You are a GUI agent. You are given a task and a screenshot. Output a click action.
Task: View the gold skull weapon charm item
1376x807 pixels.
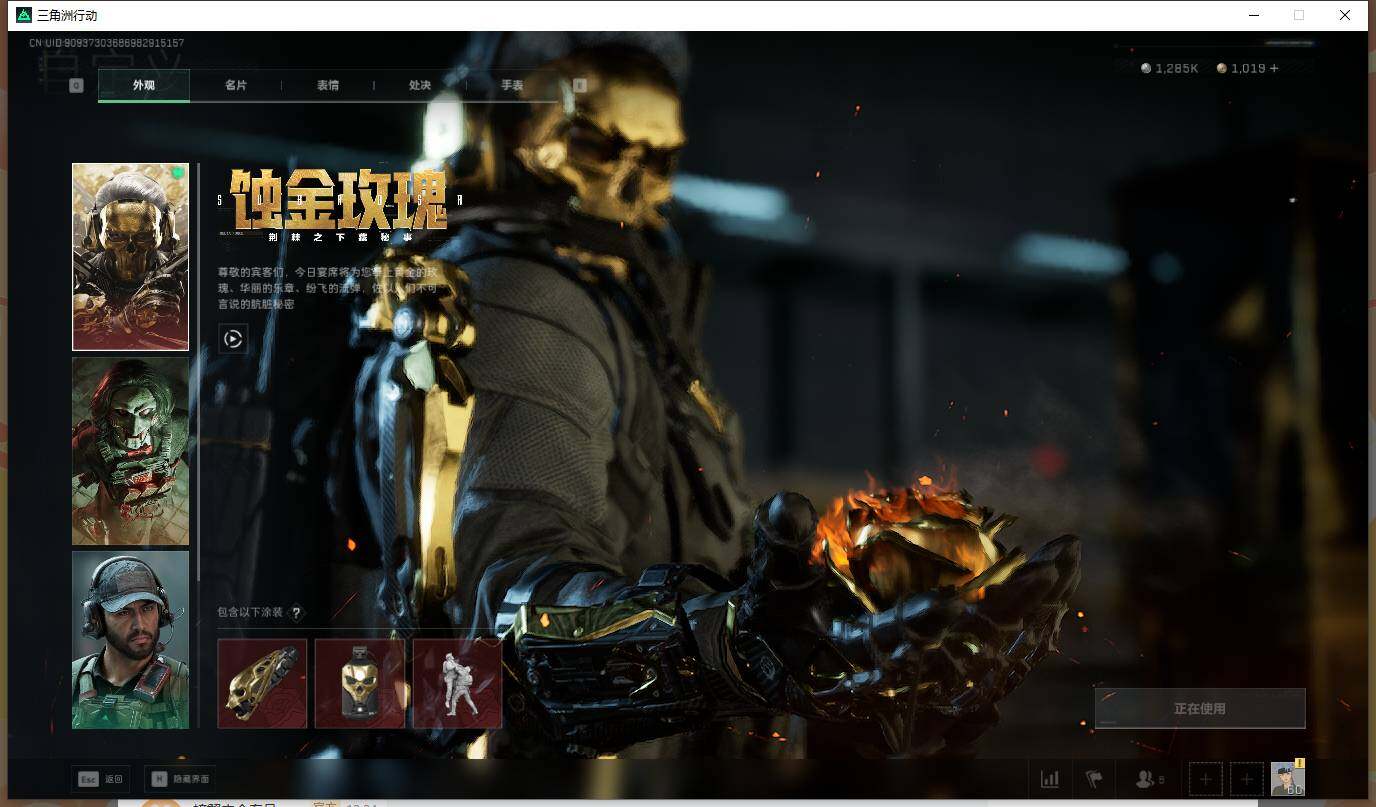(x=262, y=684)
